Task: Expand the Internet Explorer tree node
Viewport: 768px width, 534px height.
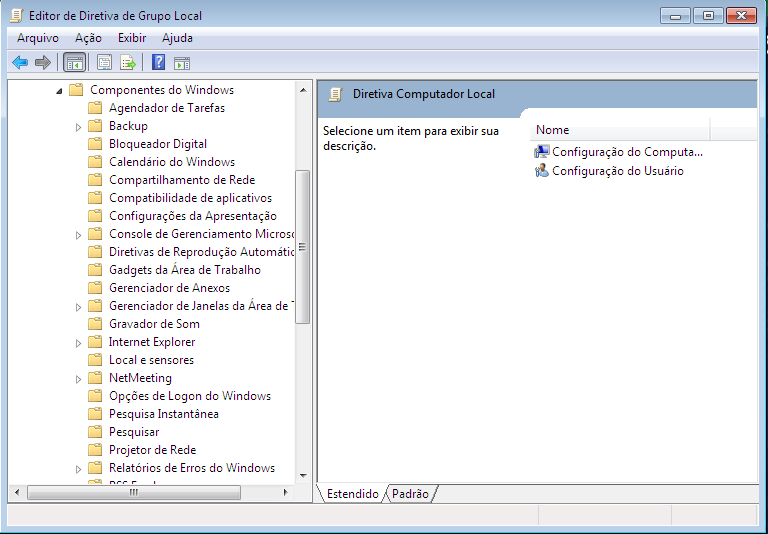Action: pyautogui.click(x=78, y=343)
